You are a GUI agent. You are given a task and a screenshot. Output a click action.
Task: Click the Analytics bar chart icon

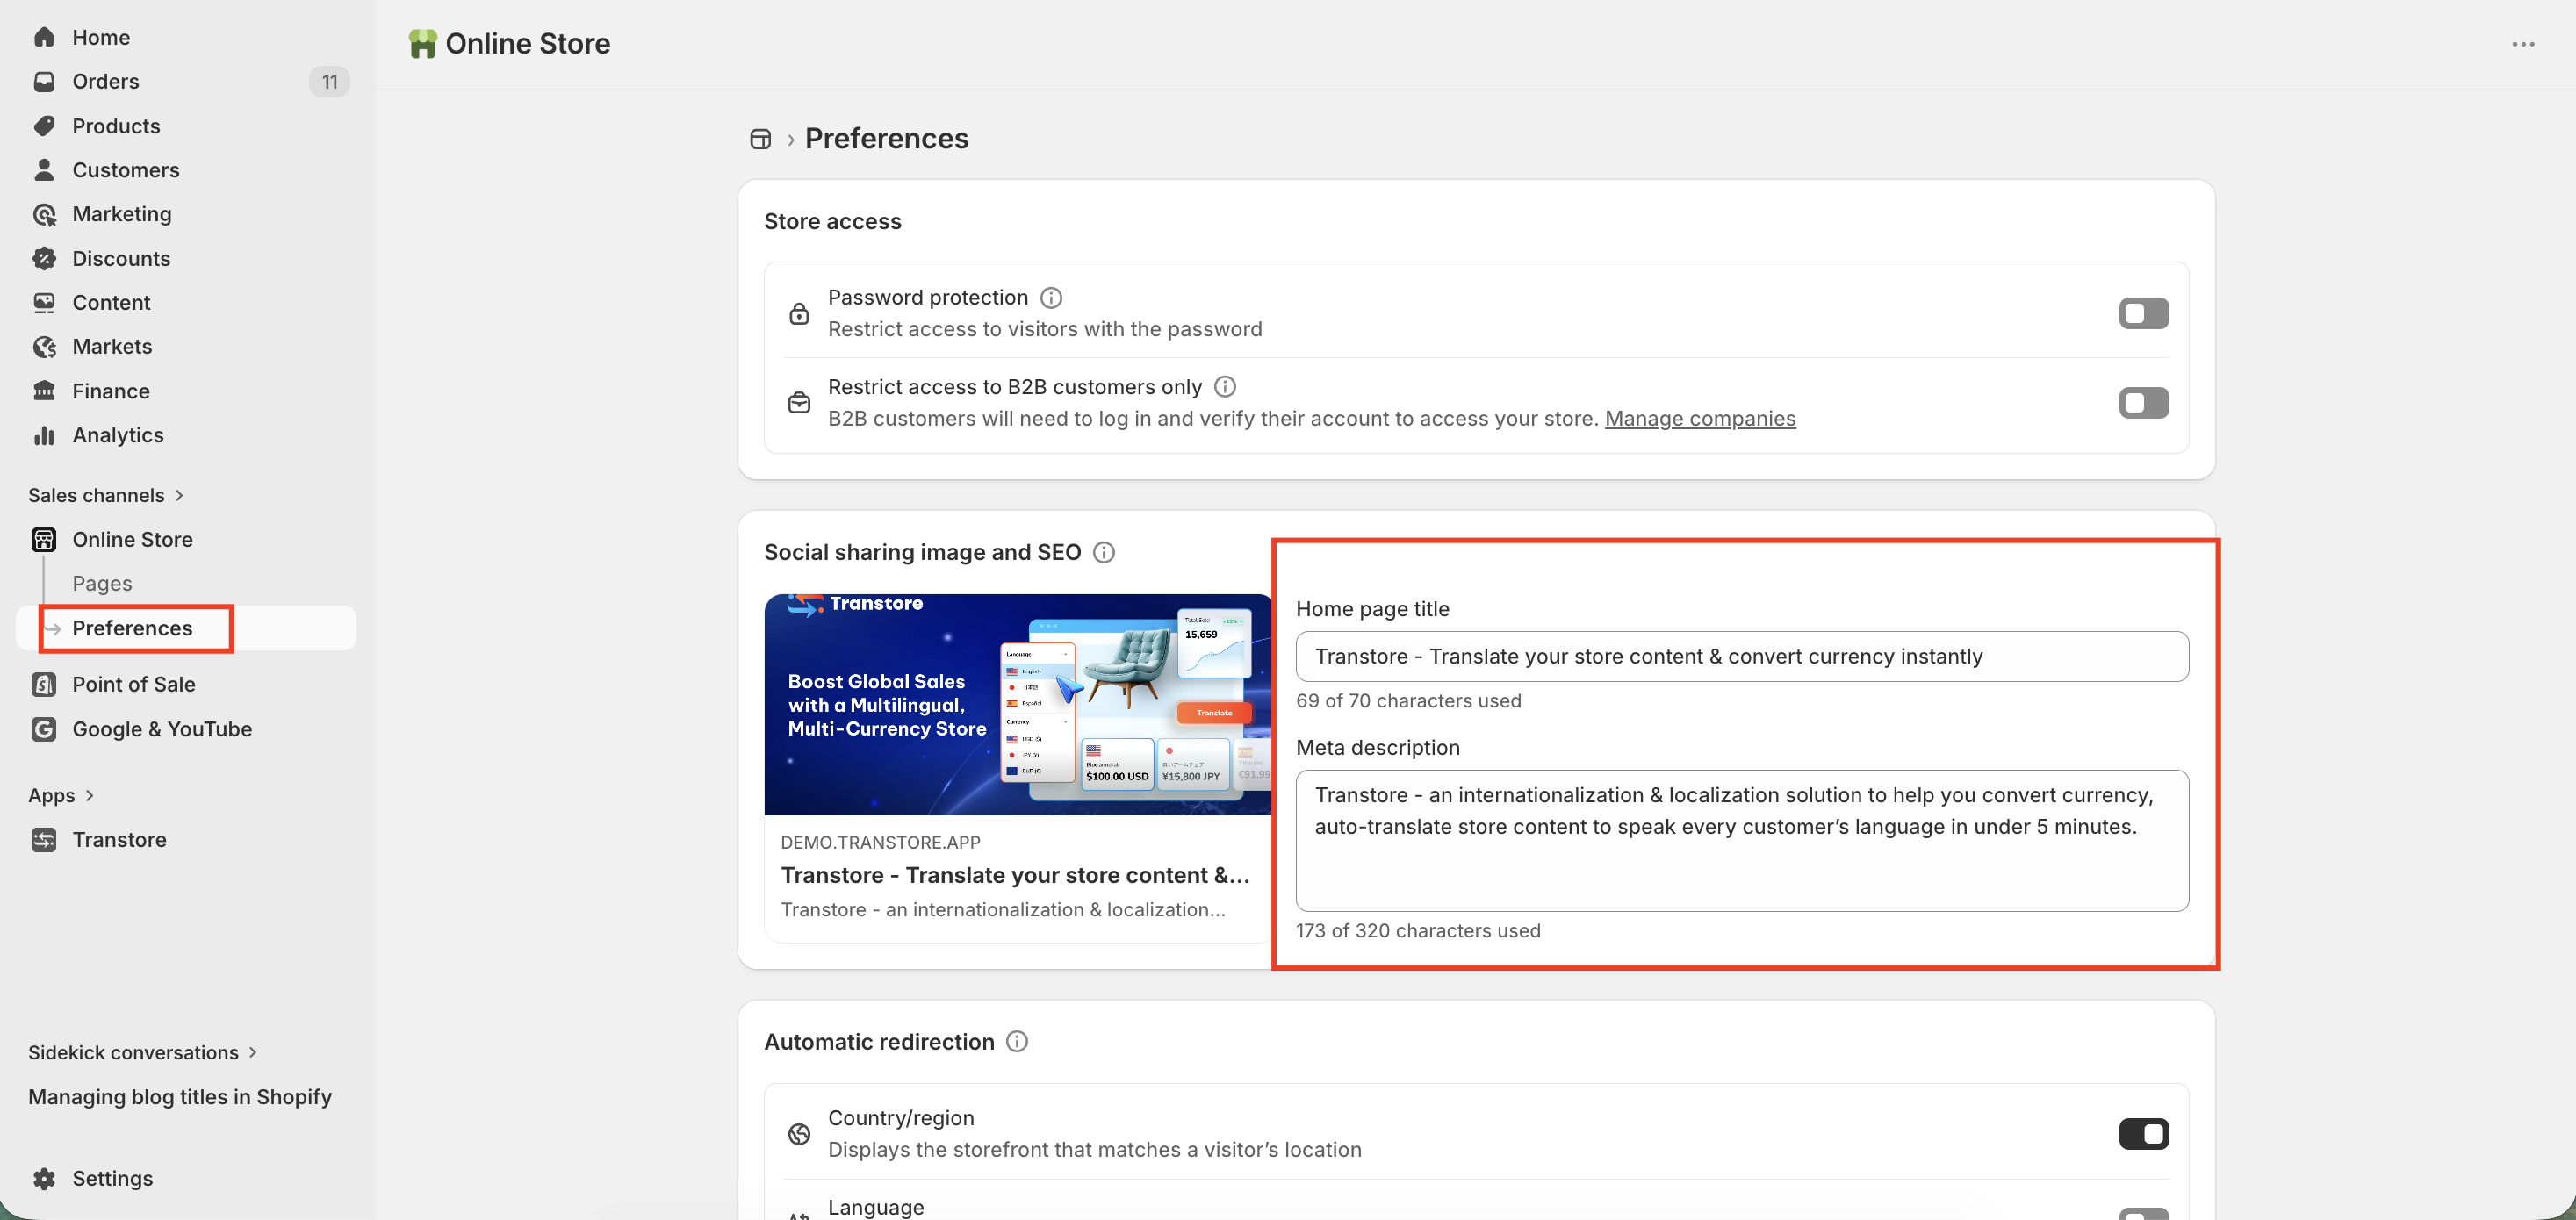click(x=44, y=435)
